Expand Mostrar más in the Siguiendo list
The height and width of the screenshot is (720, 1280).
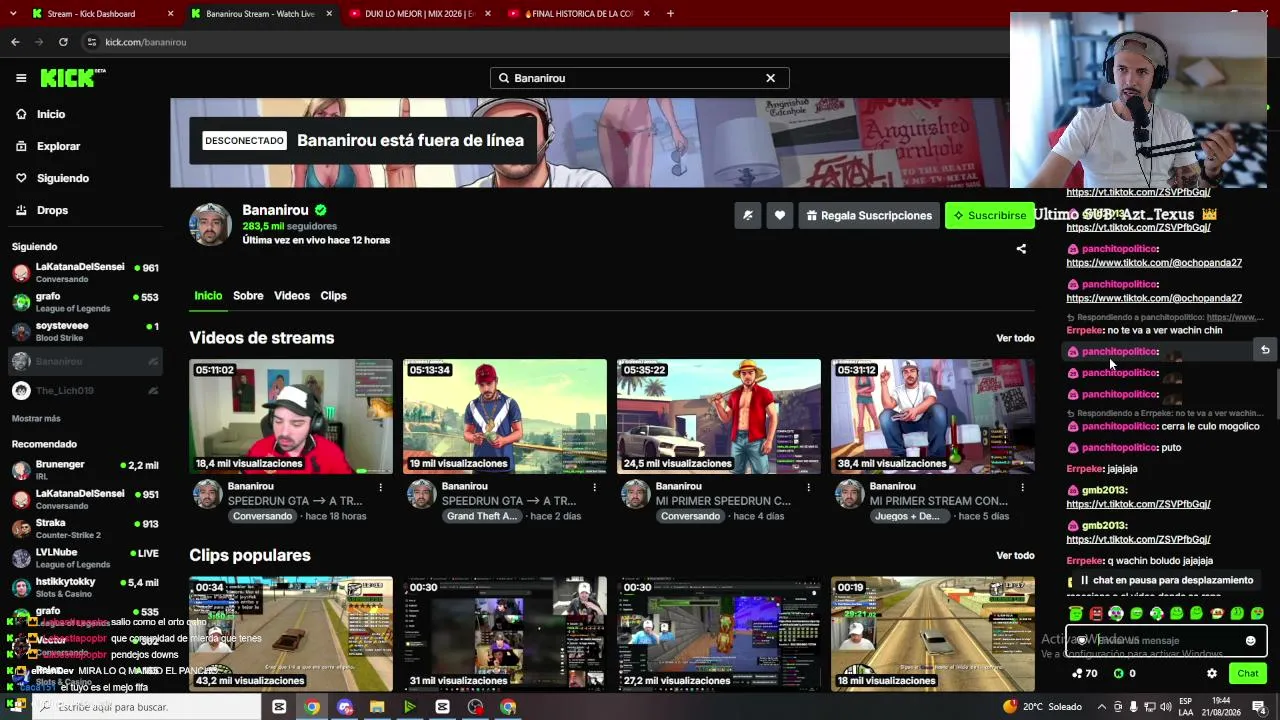36,418
